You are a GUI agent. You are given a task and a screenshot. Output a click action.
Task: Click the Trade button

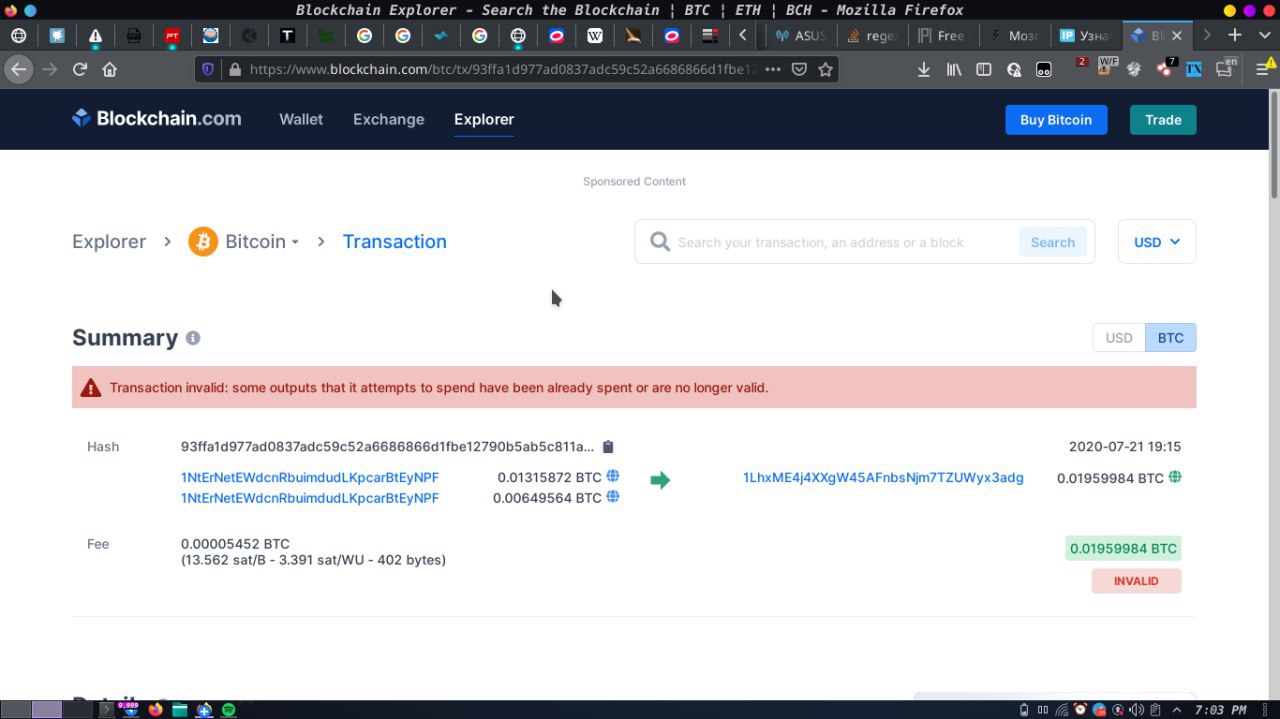1163,119
